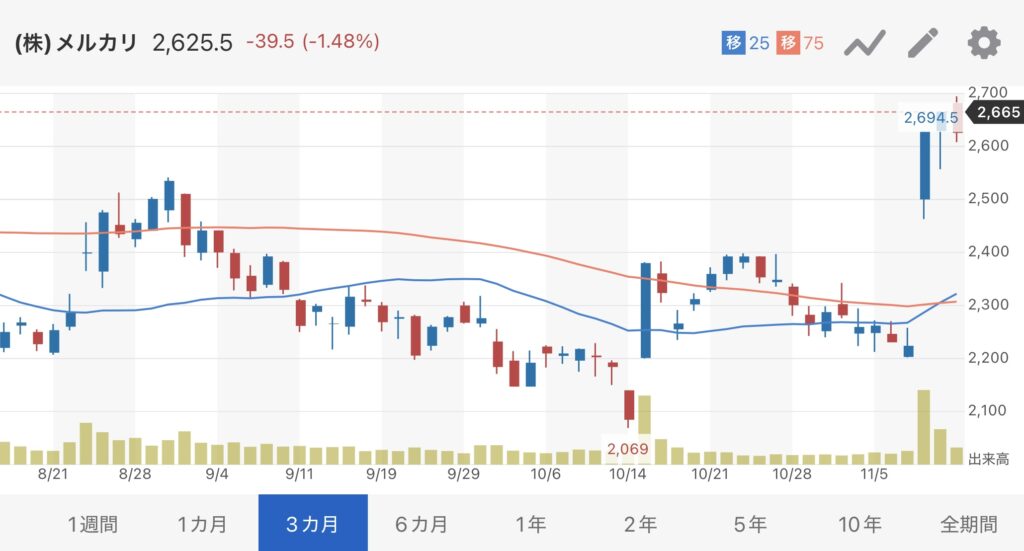Show the 全期間 full history range
Image resolution: width=1024 pixels, height=551 pixels.
click(x=968, y=523)
